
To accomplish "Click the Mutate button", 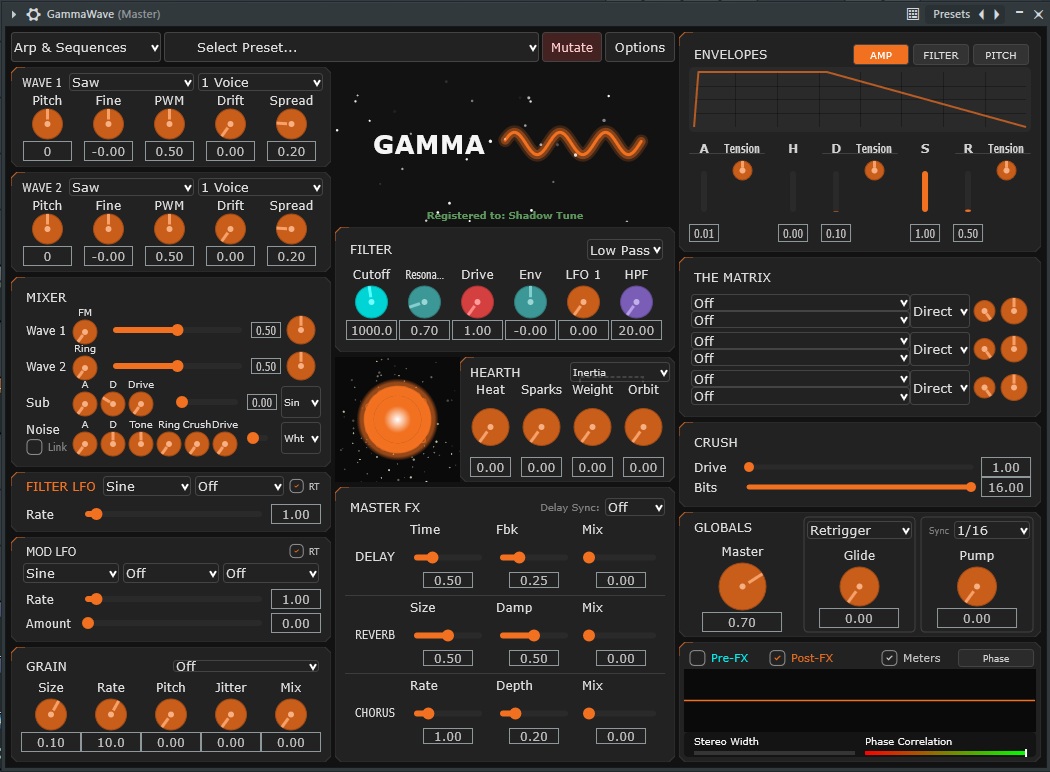I will coord(571,48).
